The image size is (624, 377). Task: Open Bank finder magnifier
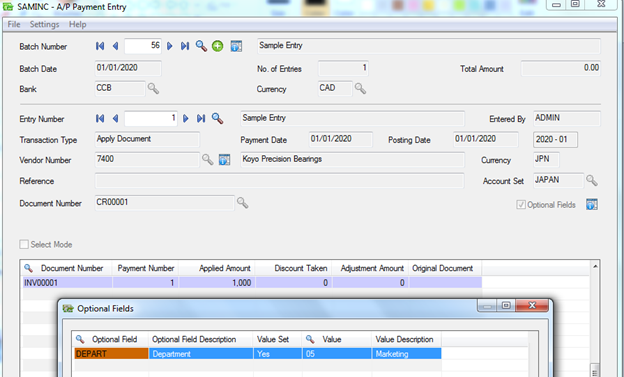(x=153, y=88)
